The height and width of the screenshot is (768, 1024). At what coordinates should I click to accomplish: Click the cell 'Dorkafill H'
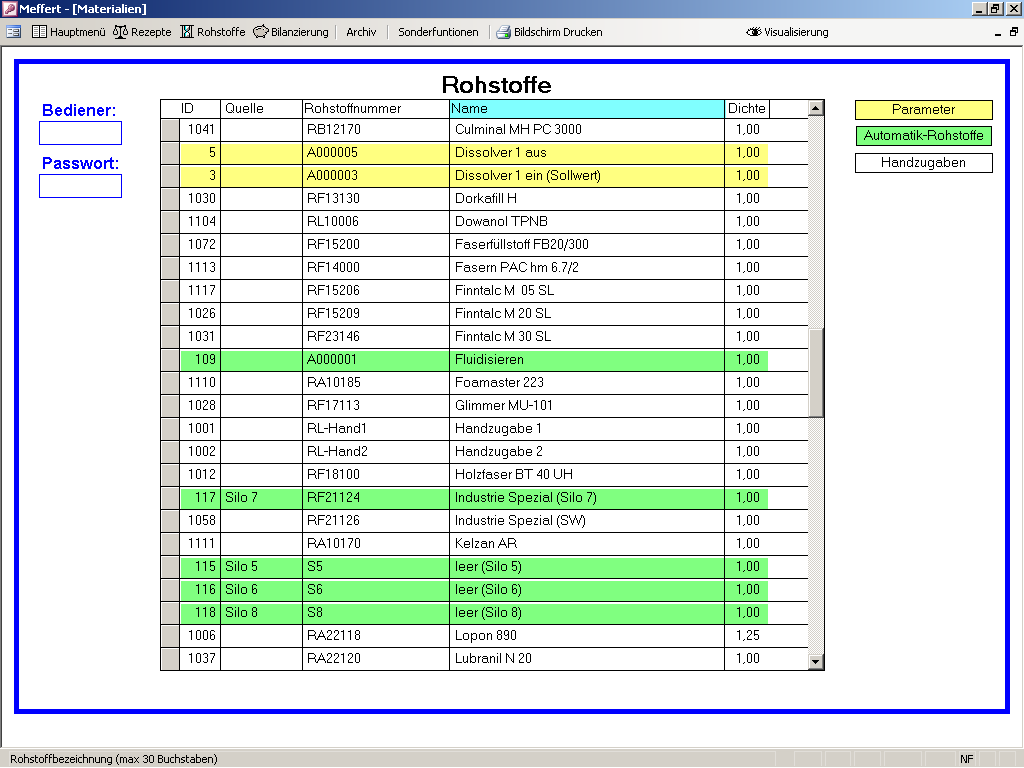point(587,199)
